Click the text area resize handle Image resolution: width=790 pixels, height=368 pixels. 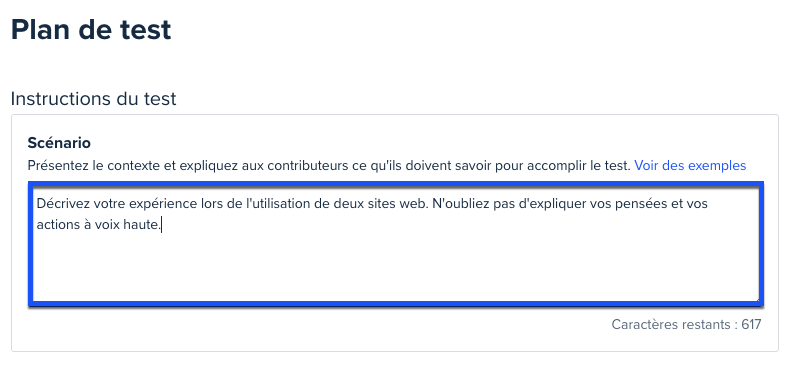755,298
